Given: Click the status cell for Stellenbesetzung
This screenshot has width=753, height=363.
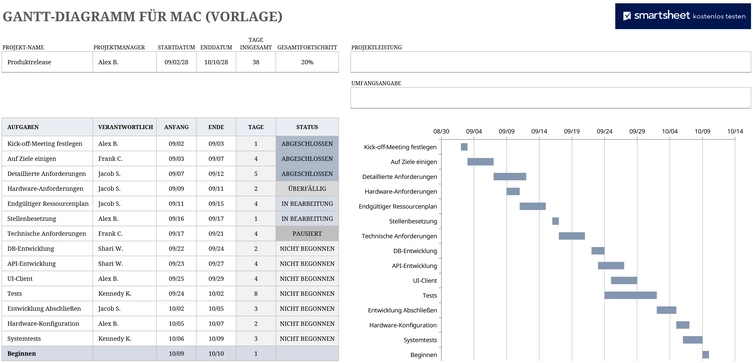Looking at the screenshot, I should [x=307, y=218].
